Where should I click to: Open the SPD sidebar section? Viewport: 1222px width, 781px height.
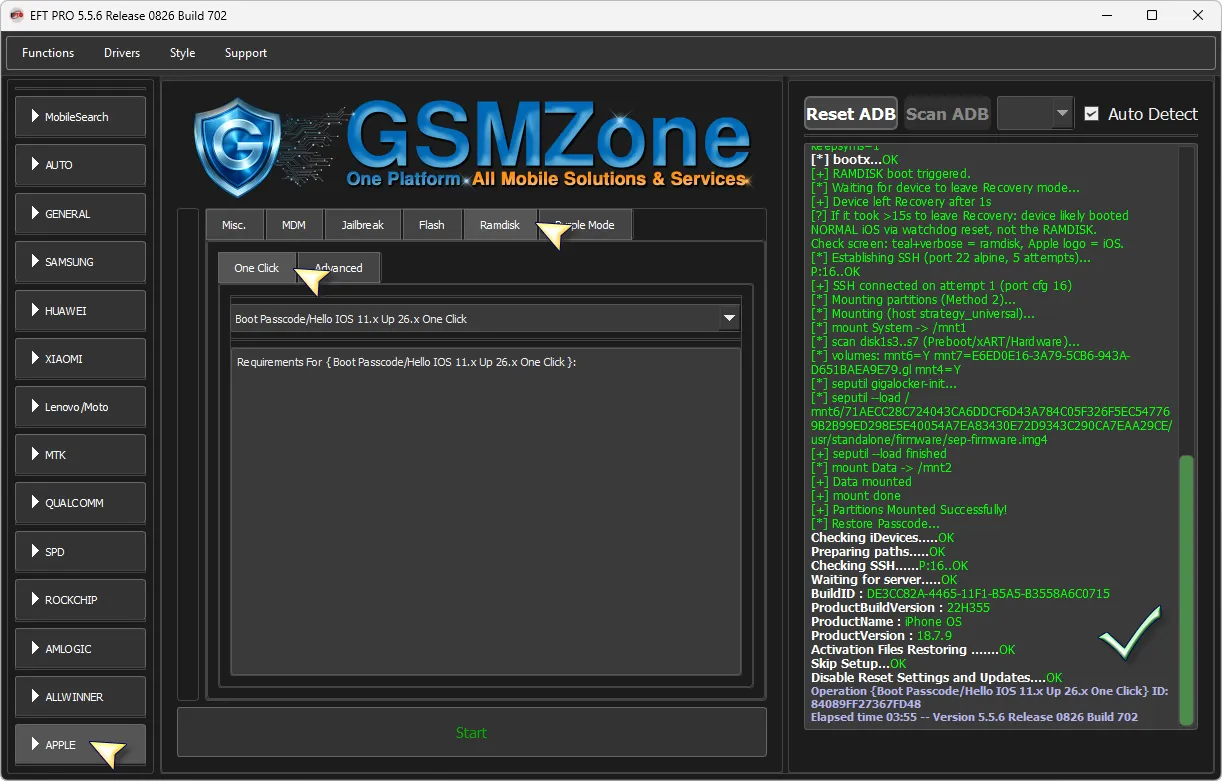coord(80,552)
